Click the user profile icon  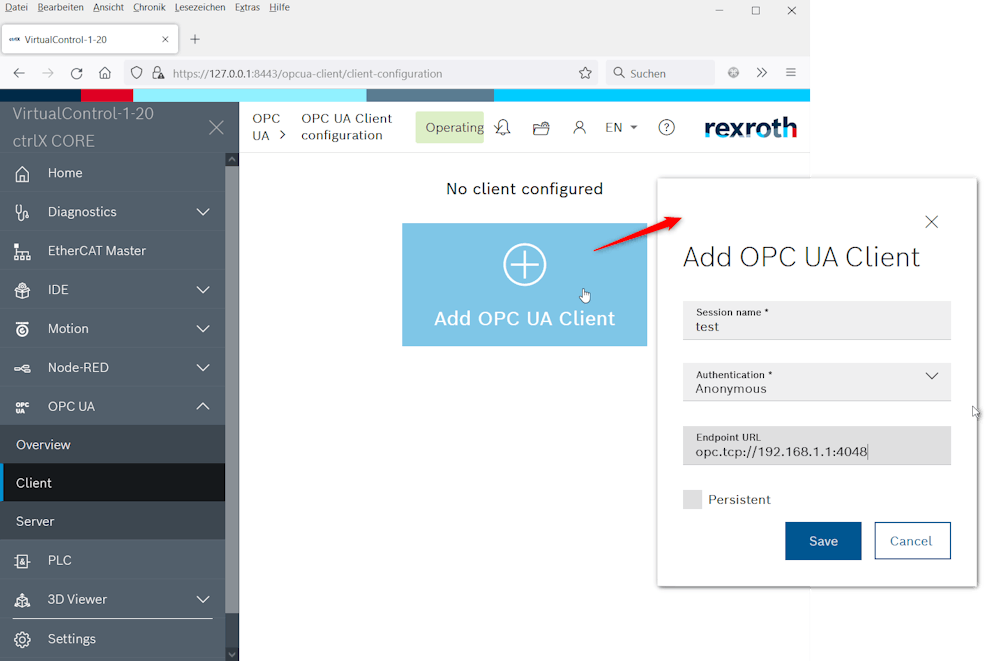tap(579, 128)
